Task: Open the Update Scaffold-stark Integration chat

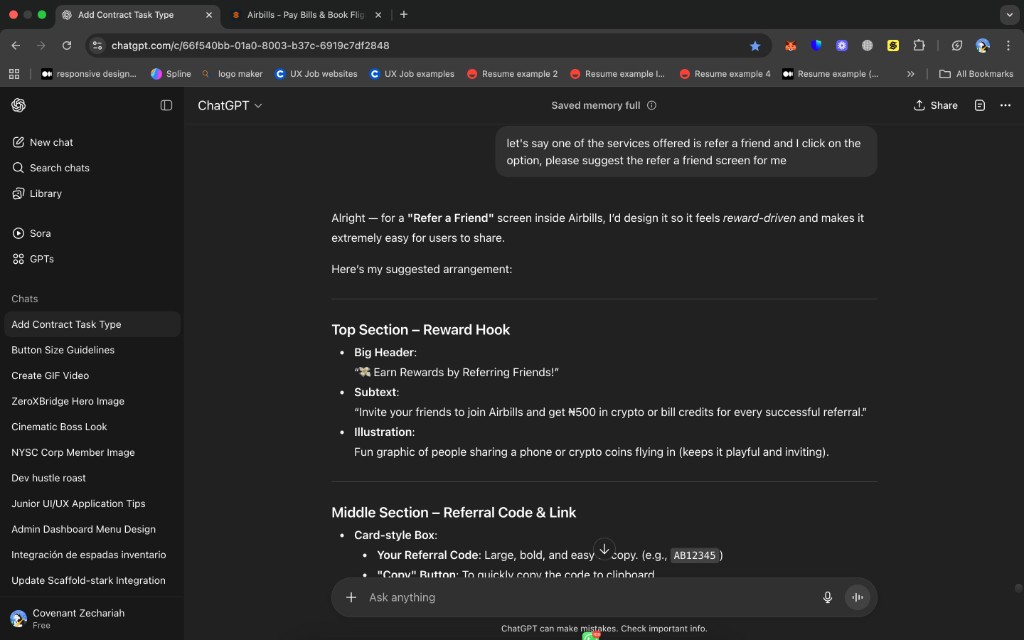Action: tap(92, 581)
